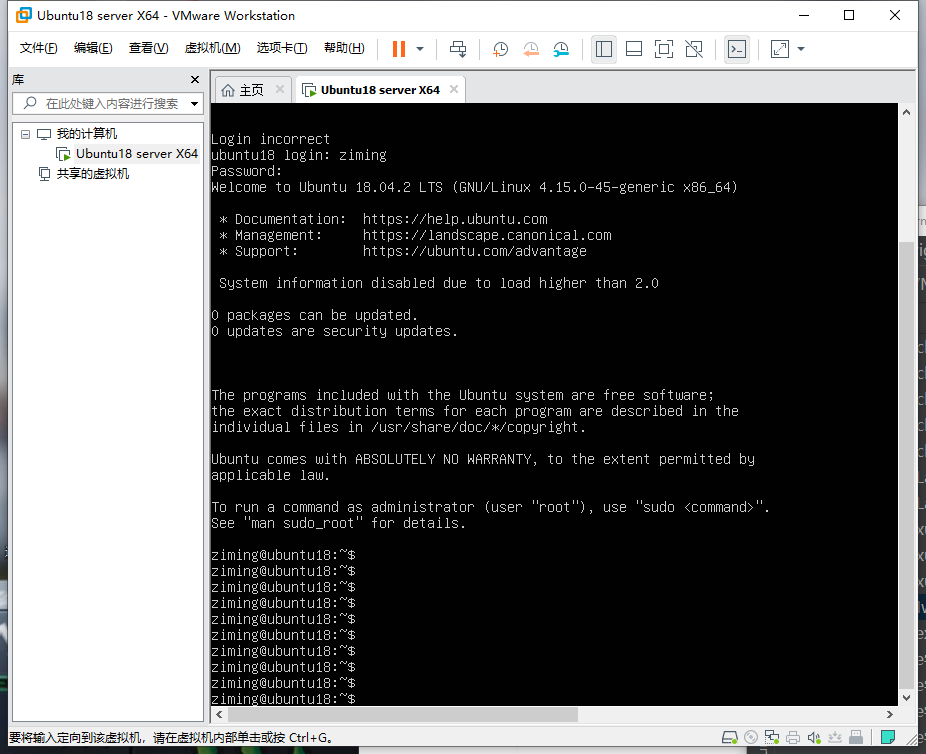Open the 帮助(H) menu
Viewport: 926px width, 754px height.
(344, 48)
